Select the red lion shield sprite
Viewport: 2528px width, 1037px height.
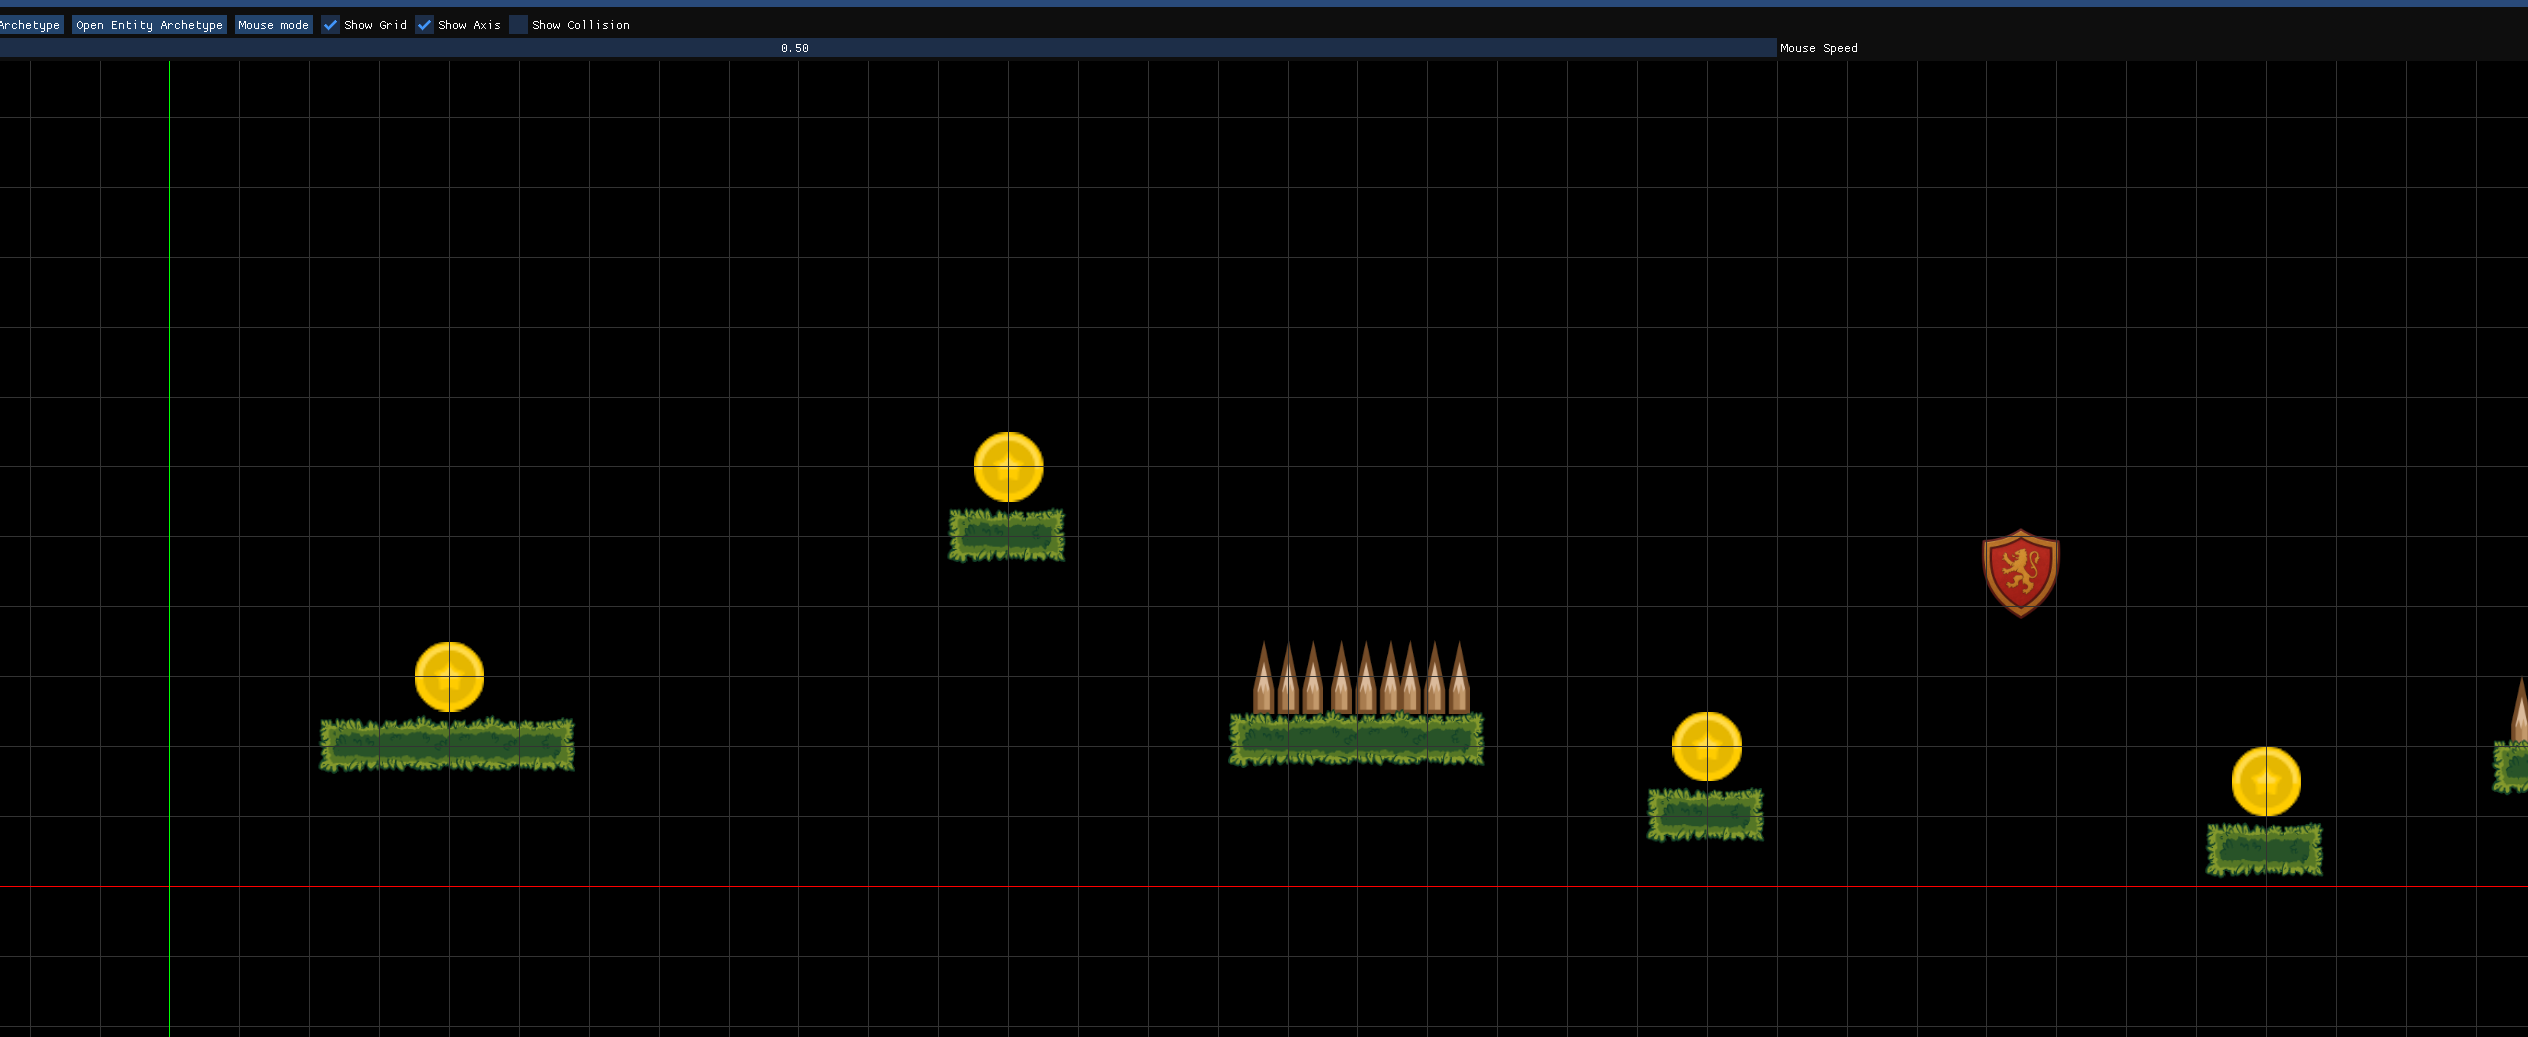[2020, 573]
